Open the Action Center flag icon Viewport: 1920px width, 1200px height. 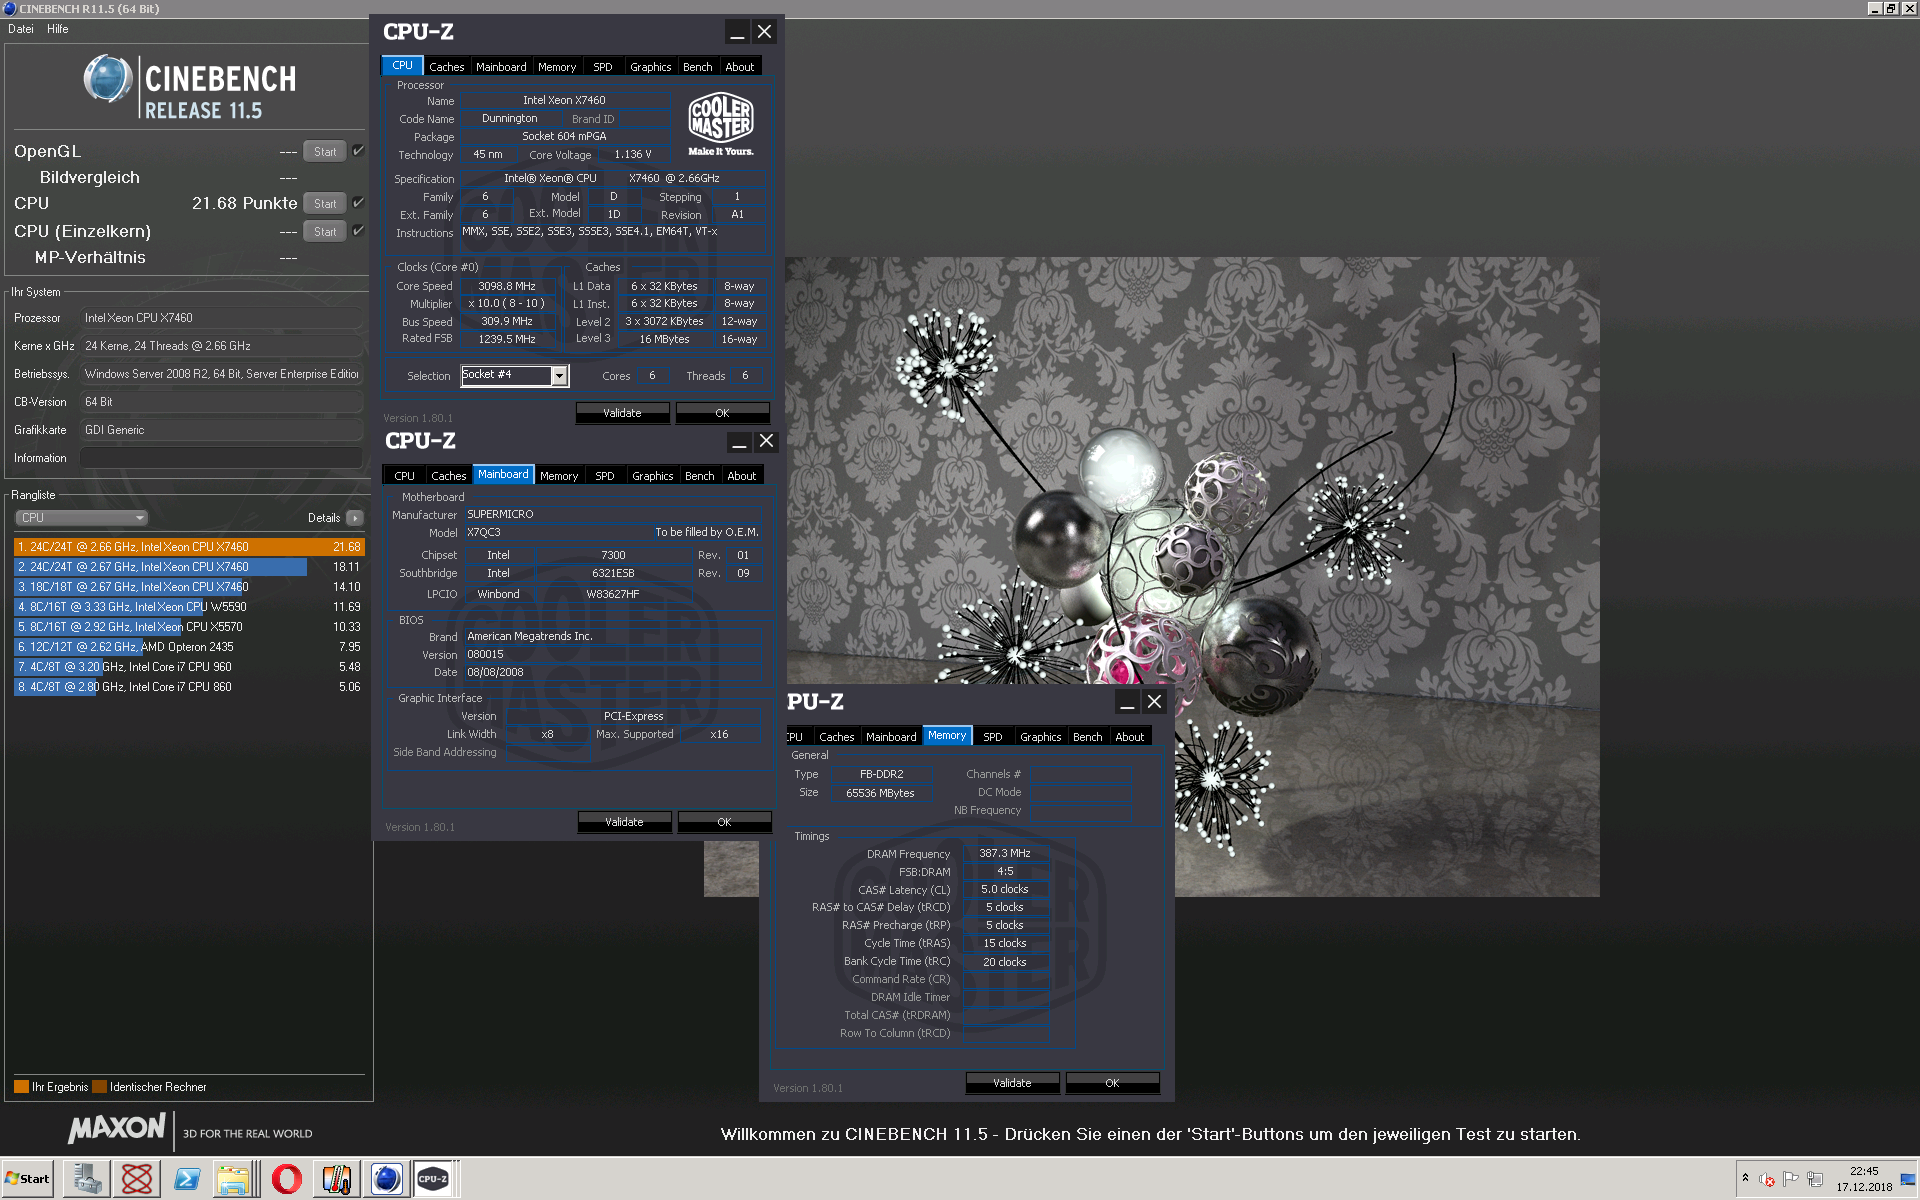(x=1791, y=1179)
